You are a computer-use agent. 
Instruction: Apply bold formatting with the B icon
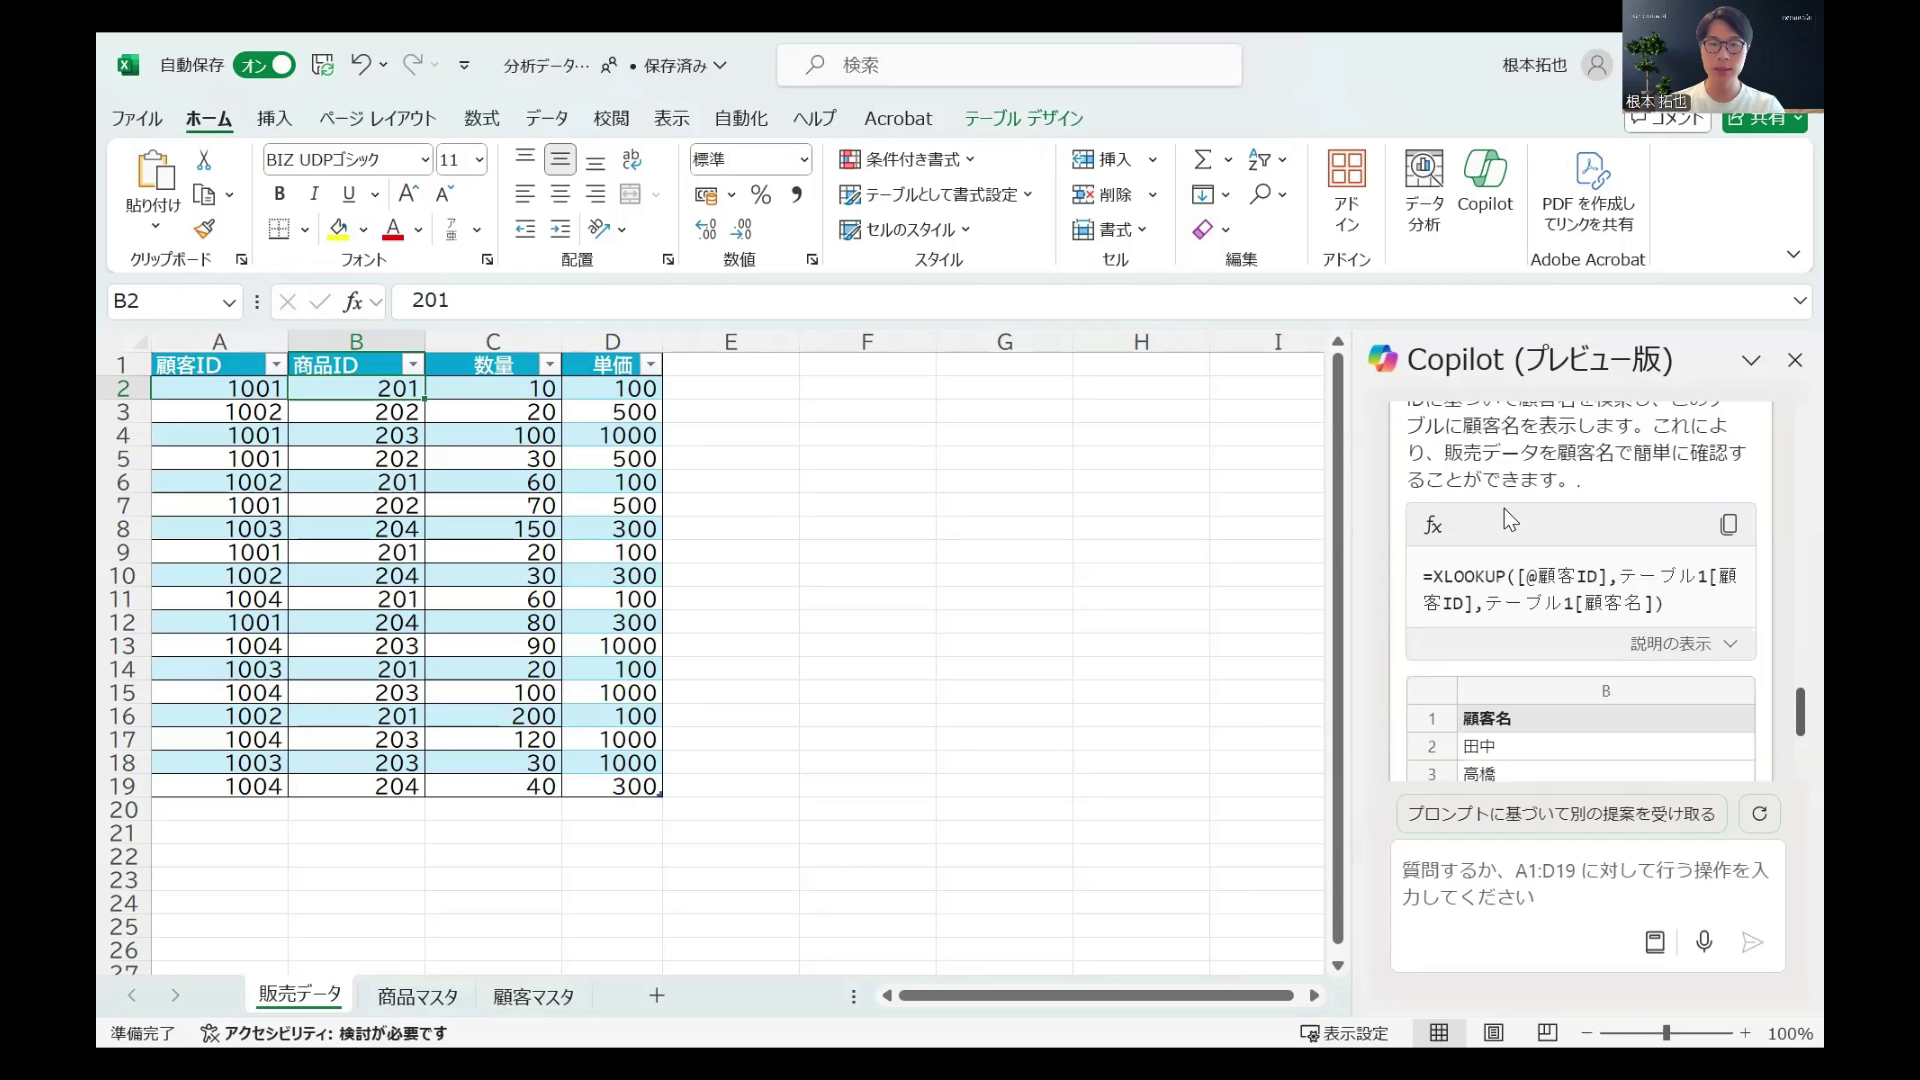pyautogui.click(x=279, y=194)
